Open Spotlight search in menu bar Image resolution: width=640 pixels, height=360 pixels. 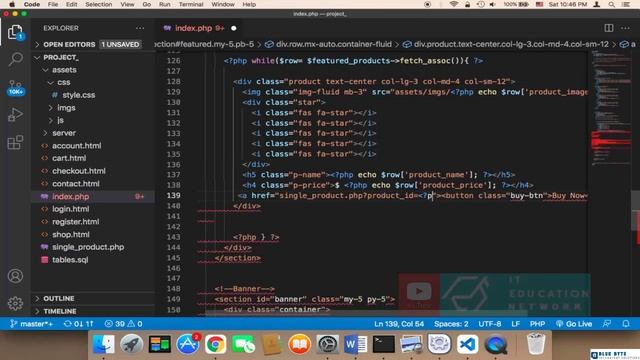611,4
